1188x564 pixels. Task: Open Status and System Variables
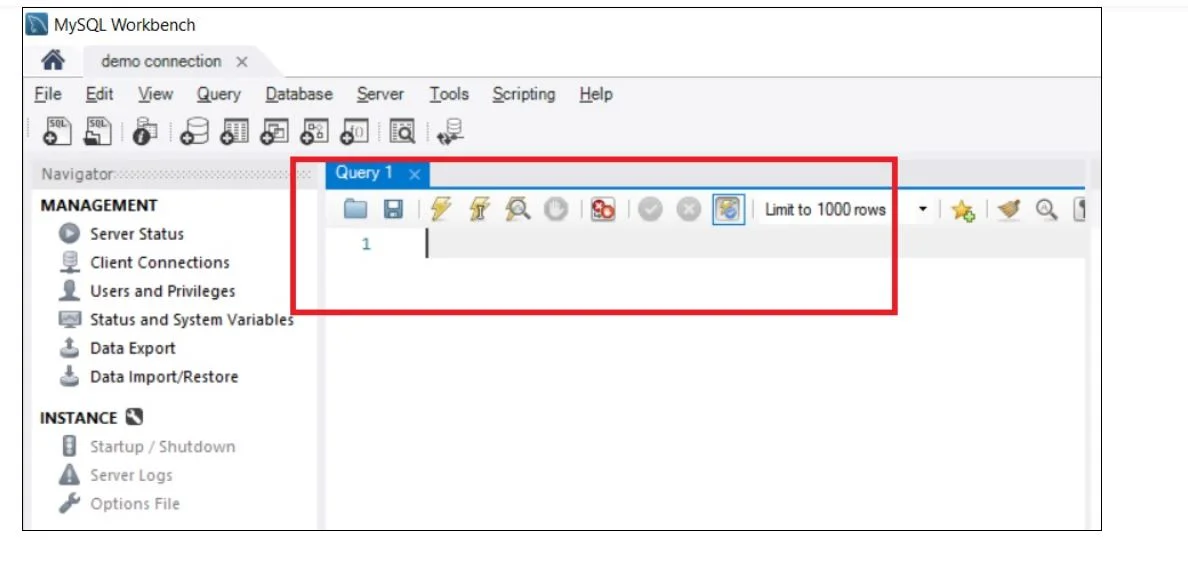pyautogui.click(x=192, y=320)
